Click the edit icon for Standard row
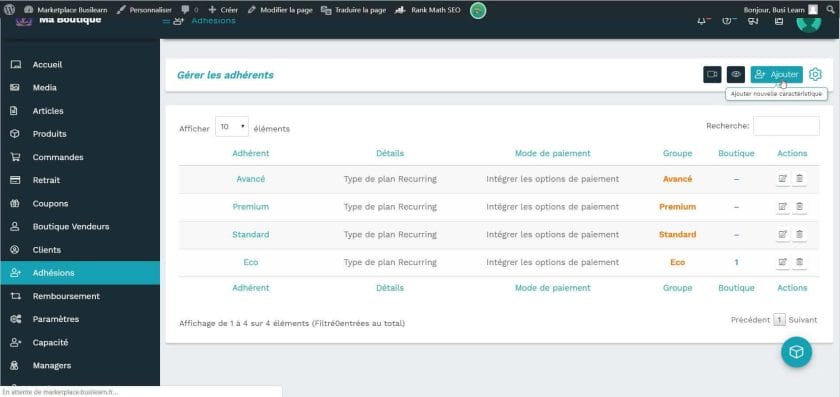 [x=783, y=235]
